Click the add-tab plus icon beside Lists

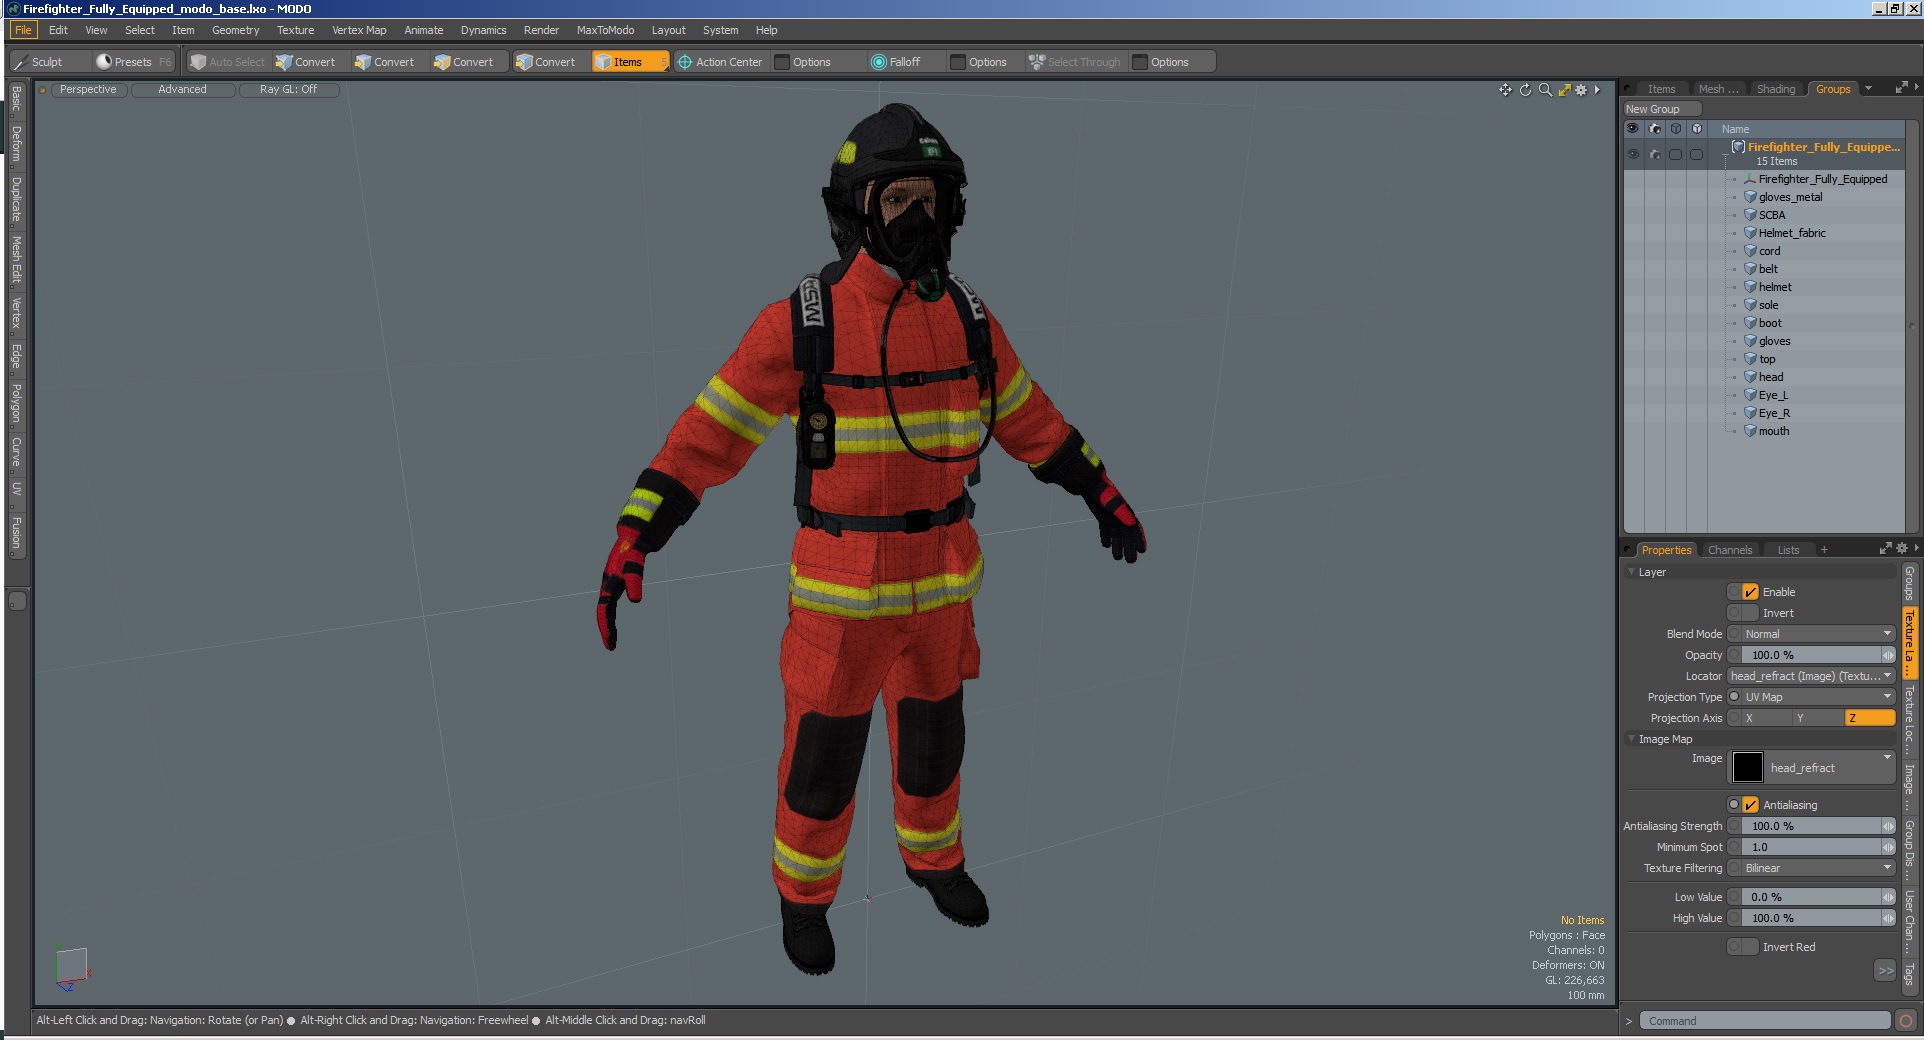tap(1824, 550)
